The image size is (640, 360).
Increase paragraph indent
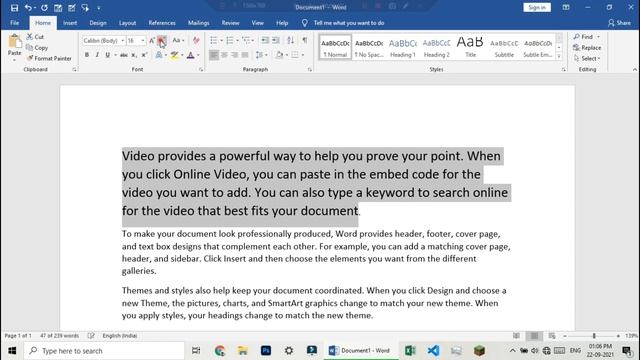pyautogui.click(x=276, y=40)
